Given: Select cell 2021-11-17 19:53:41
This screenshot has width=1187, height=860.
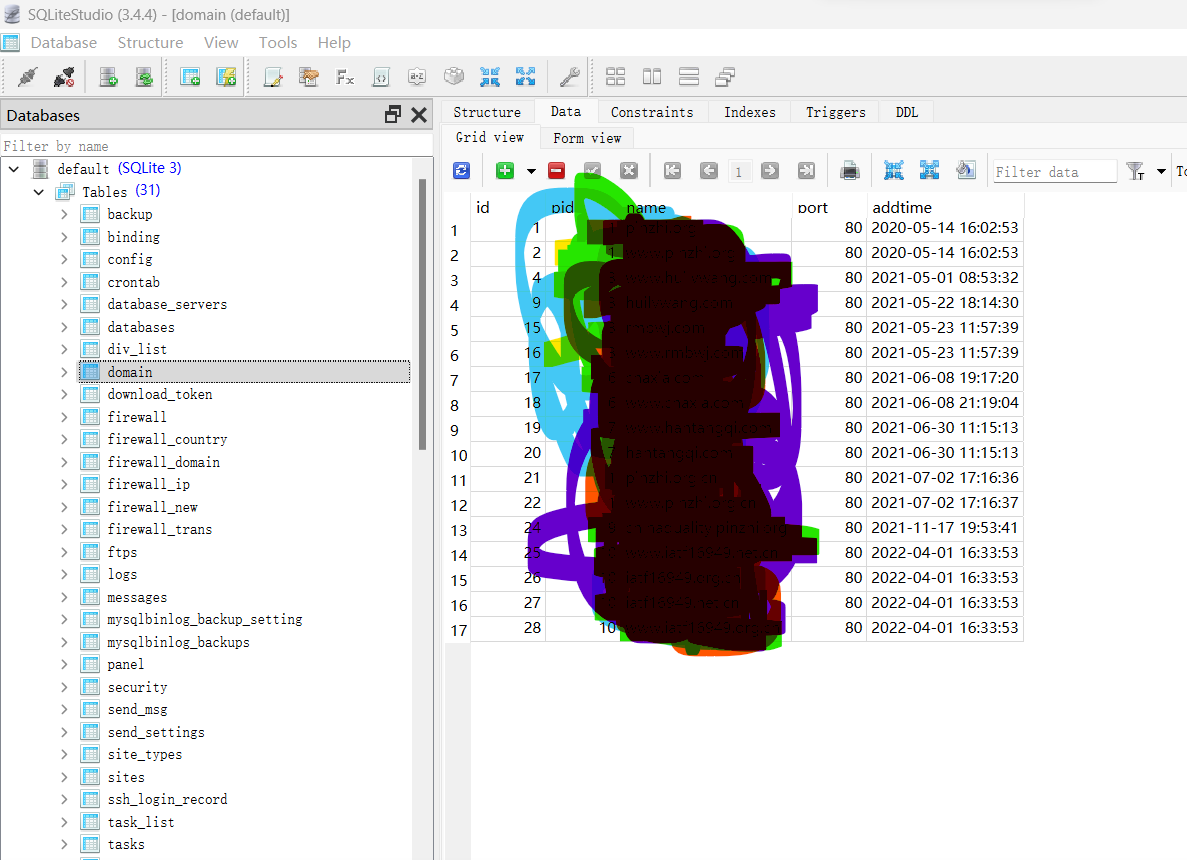Looking at the screenshot, I should pos(944,528).
